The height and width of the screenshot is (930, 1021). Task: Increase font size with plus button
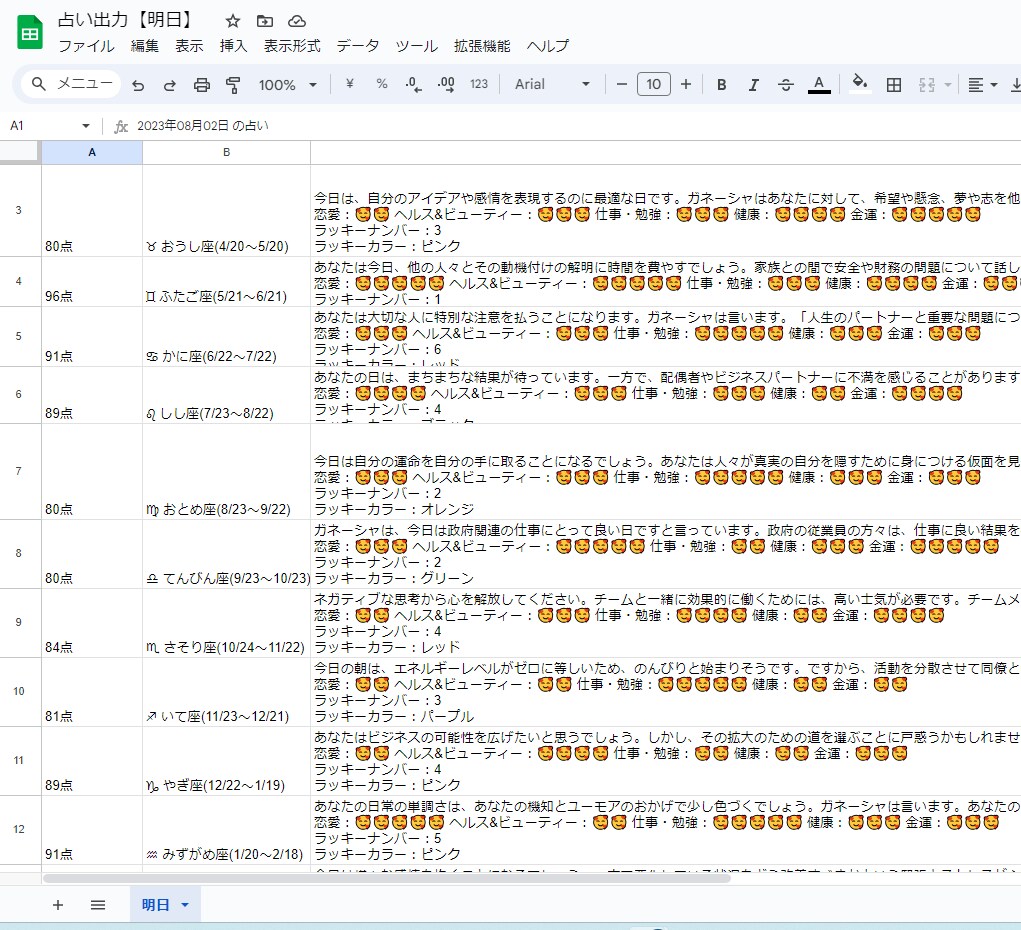686,84
